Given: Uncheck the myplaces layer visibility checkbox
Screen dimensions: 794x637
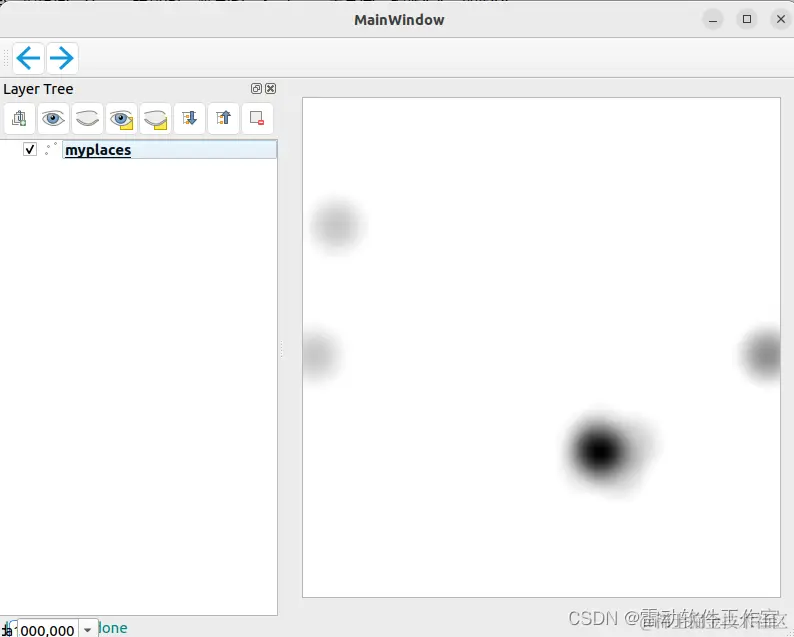Looking at the screenshot, I should 30,149.
